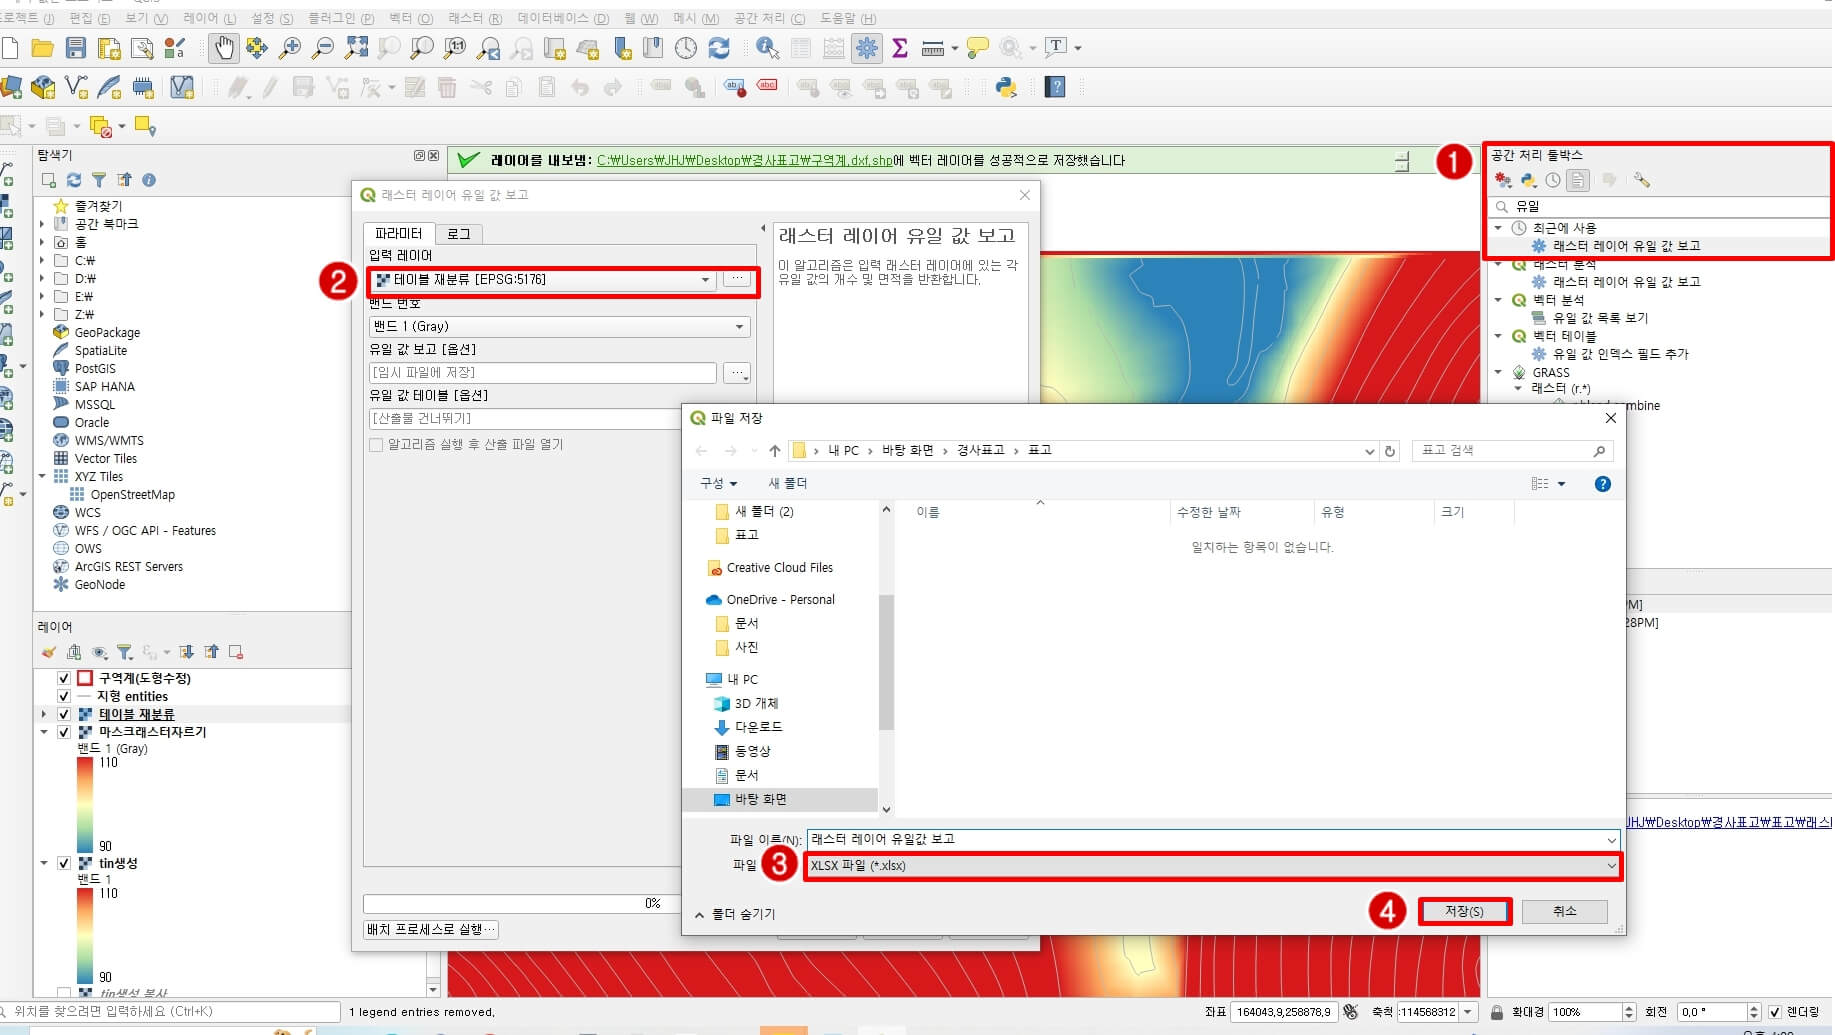Click the Temporal Controller clock icon
Image resolution: width=1835 pixels, height=1035 pixels.
[x=686, y=48]
